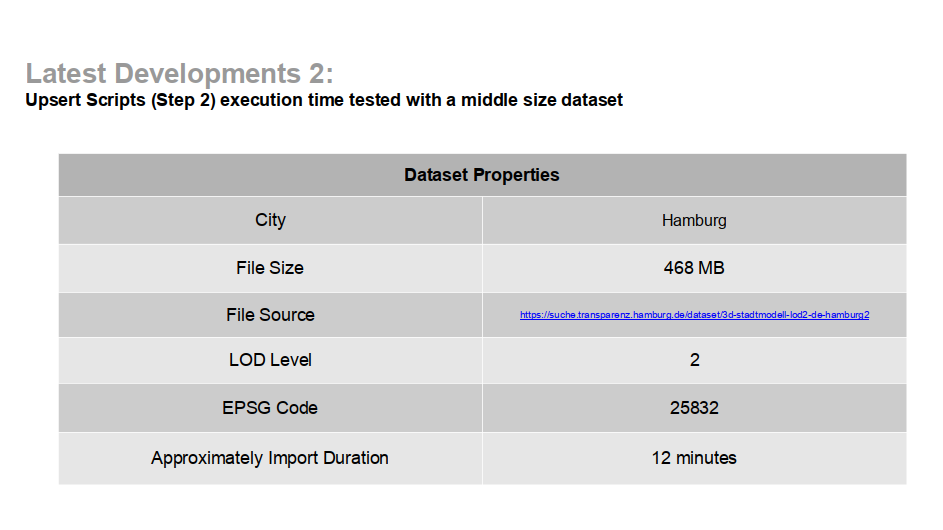Screen dimensions: 943x530
Task: Click the word Hamburg in the table
Action: pos(694,220)
